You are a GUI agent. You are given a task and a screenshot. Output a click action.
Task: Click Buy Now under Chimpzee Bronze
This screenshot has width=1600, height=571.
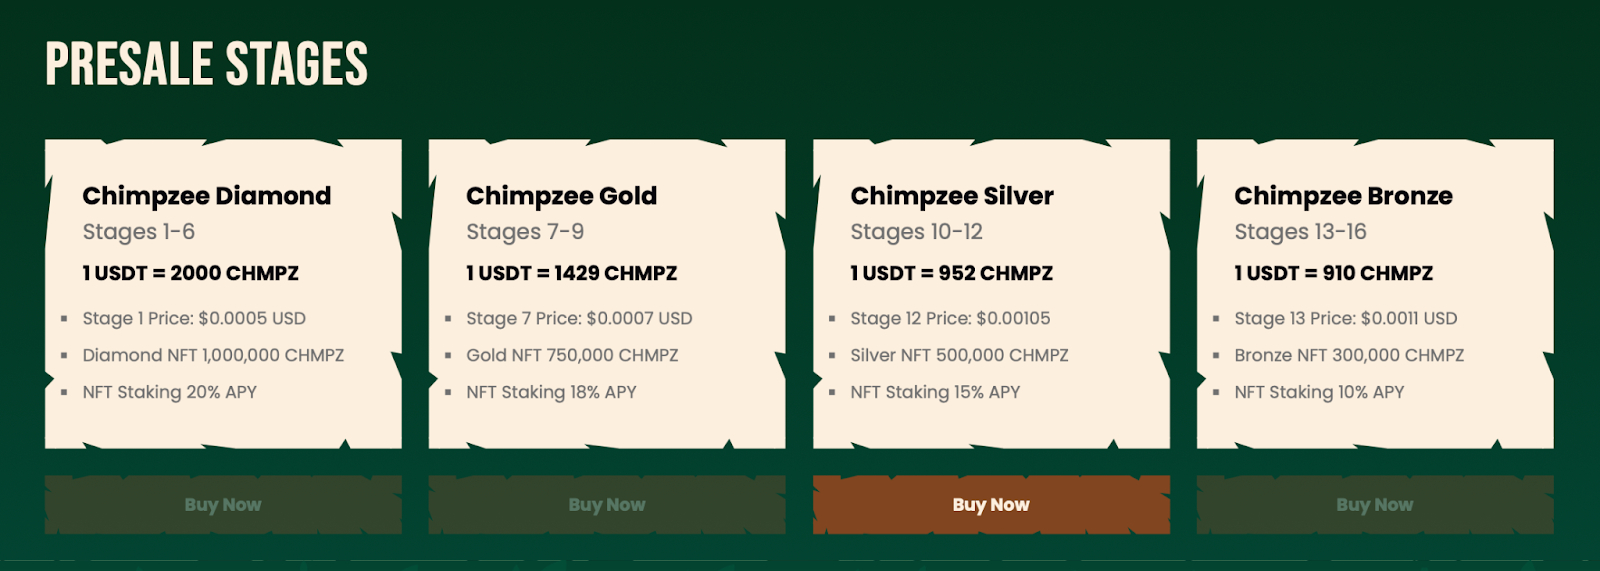pyautogui.click(x=1375, y=504)
